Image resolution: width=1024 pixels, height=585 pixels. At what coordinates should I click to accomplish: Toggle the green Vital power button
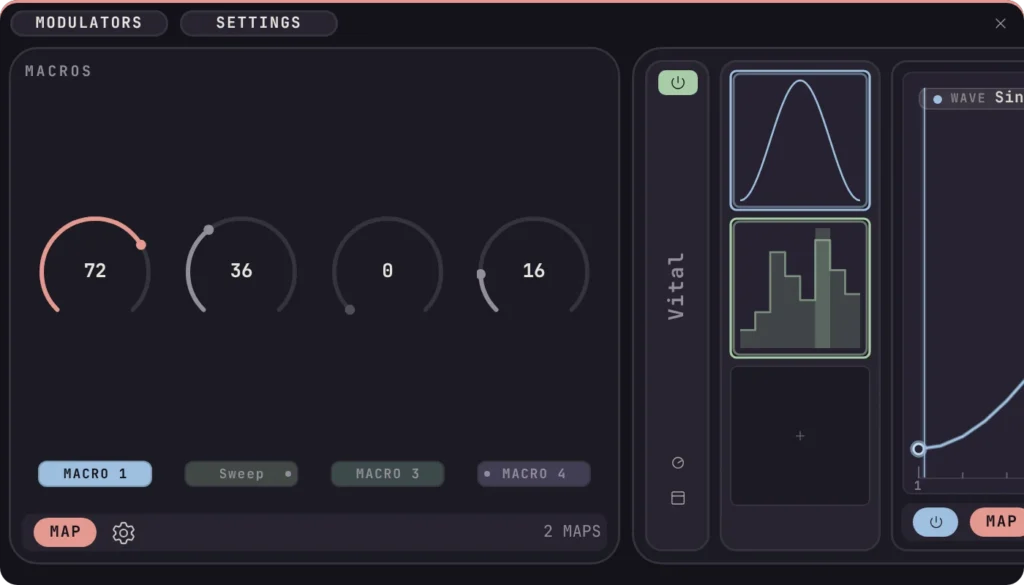pyautogui.click(x=678, y=83)
